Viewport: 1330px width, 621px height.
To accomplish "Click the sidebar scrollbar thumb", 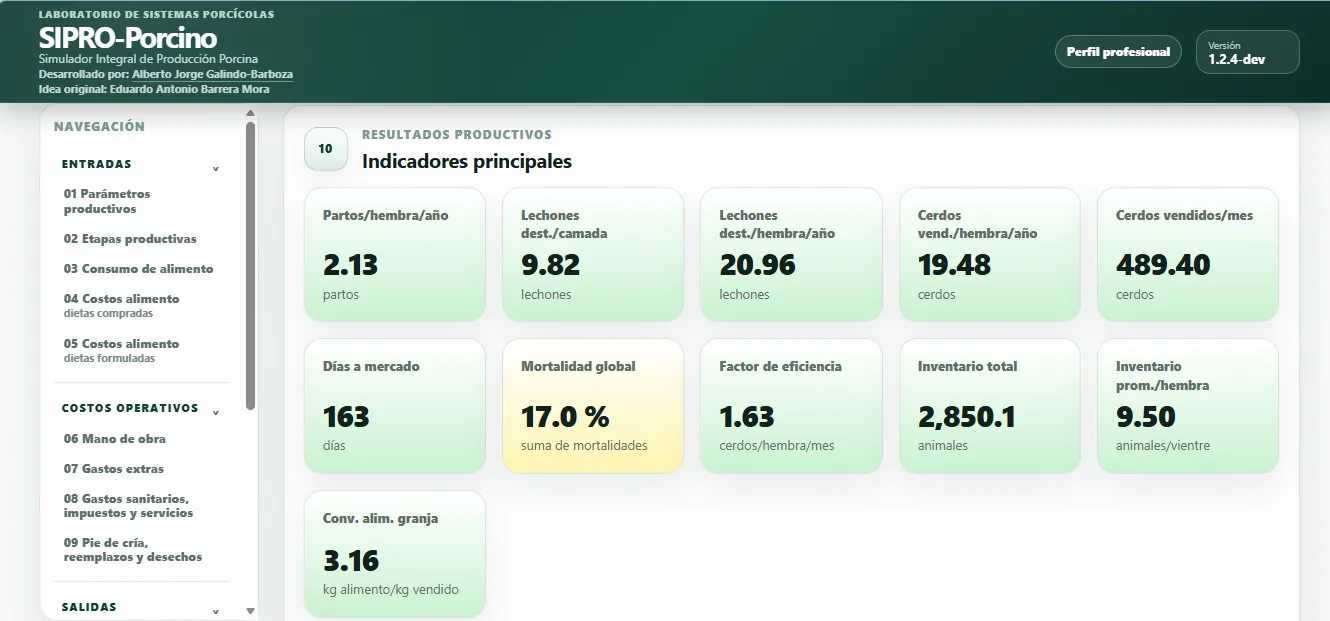I will 250,265.
